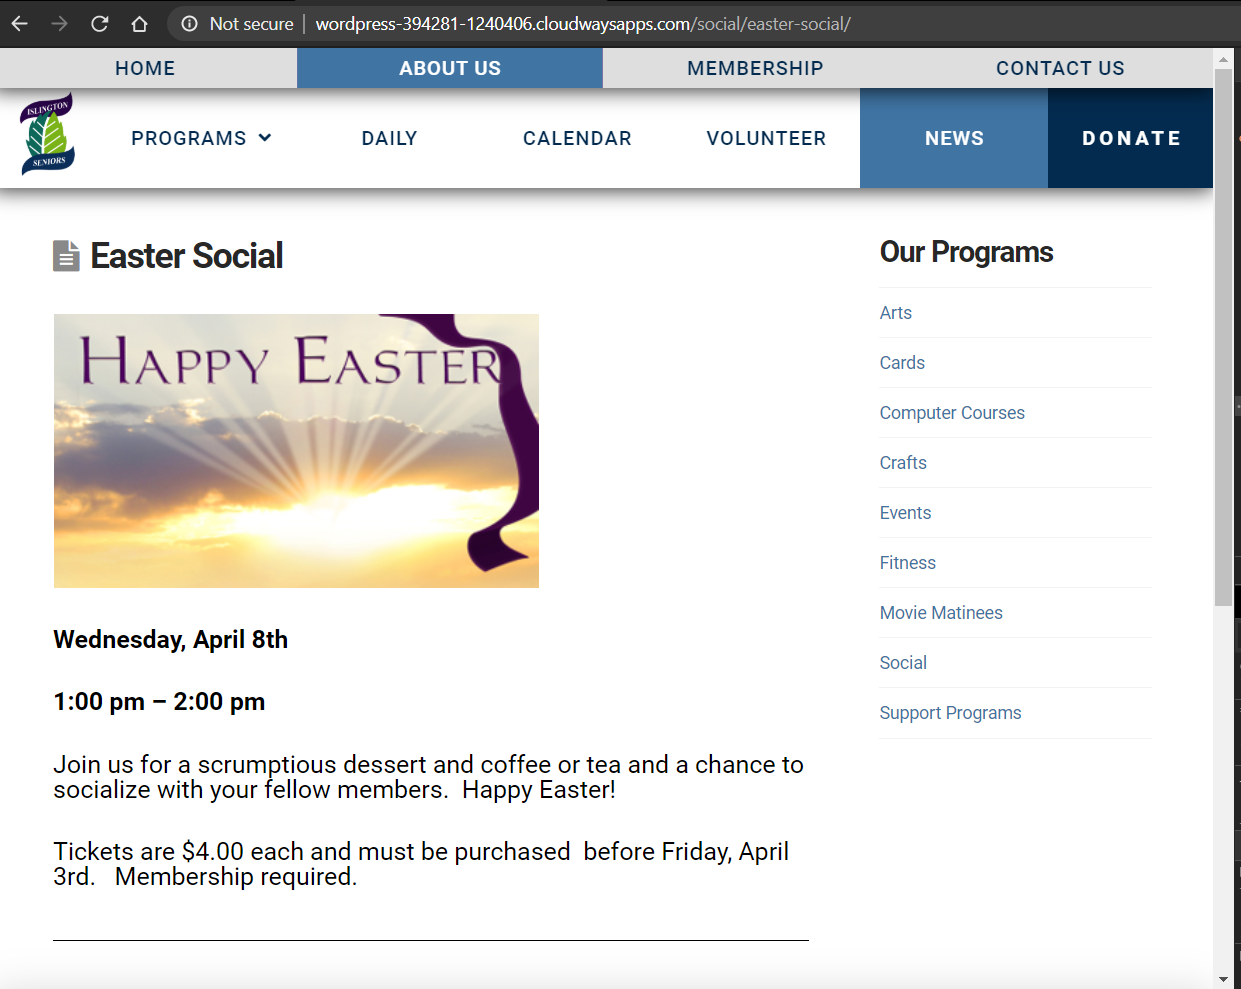Go to browser home page icon
Image resolution: width=1241 pixels, height=989 pixels.
click(x=139, y=23)
